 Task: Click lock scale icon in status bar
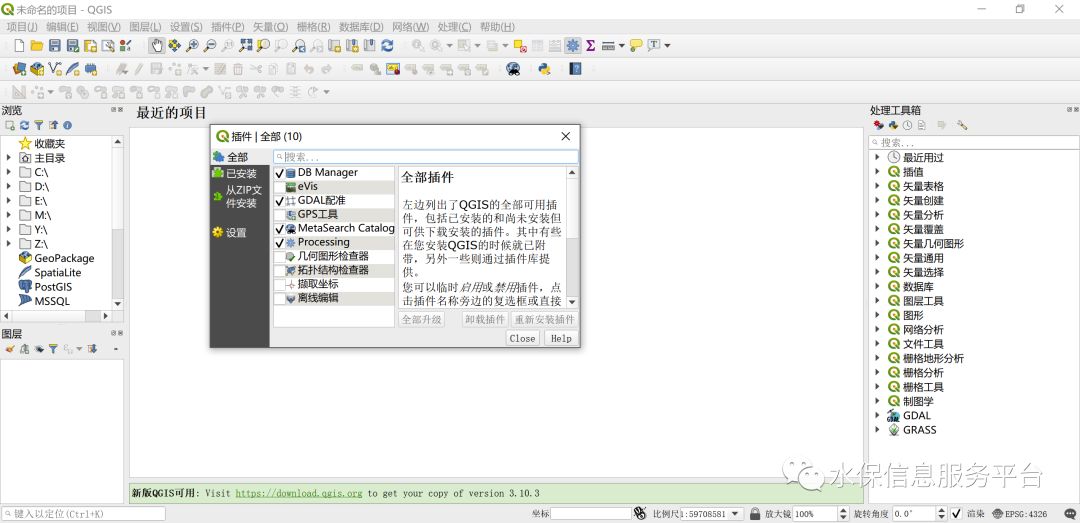[x=755, y=513]
